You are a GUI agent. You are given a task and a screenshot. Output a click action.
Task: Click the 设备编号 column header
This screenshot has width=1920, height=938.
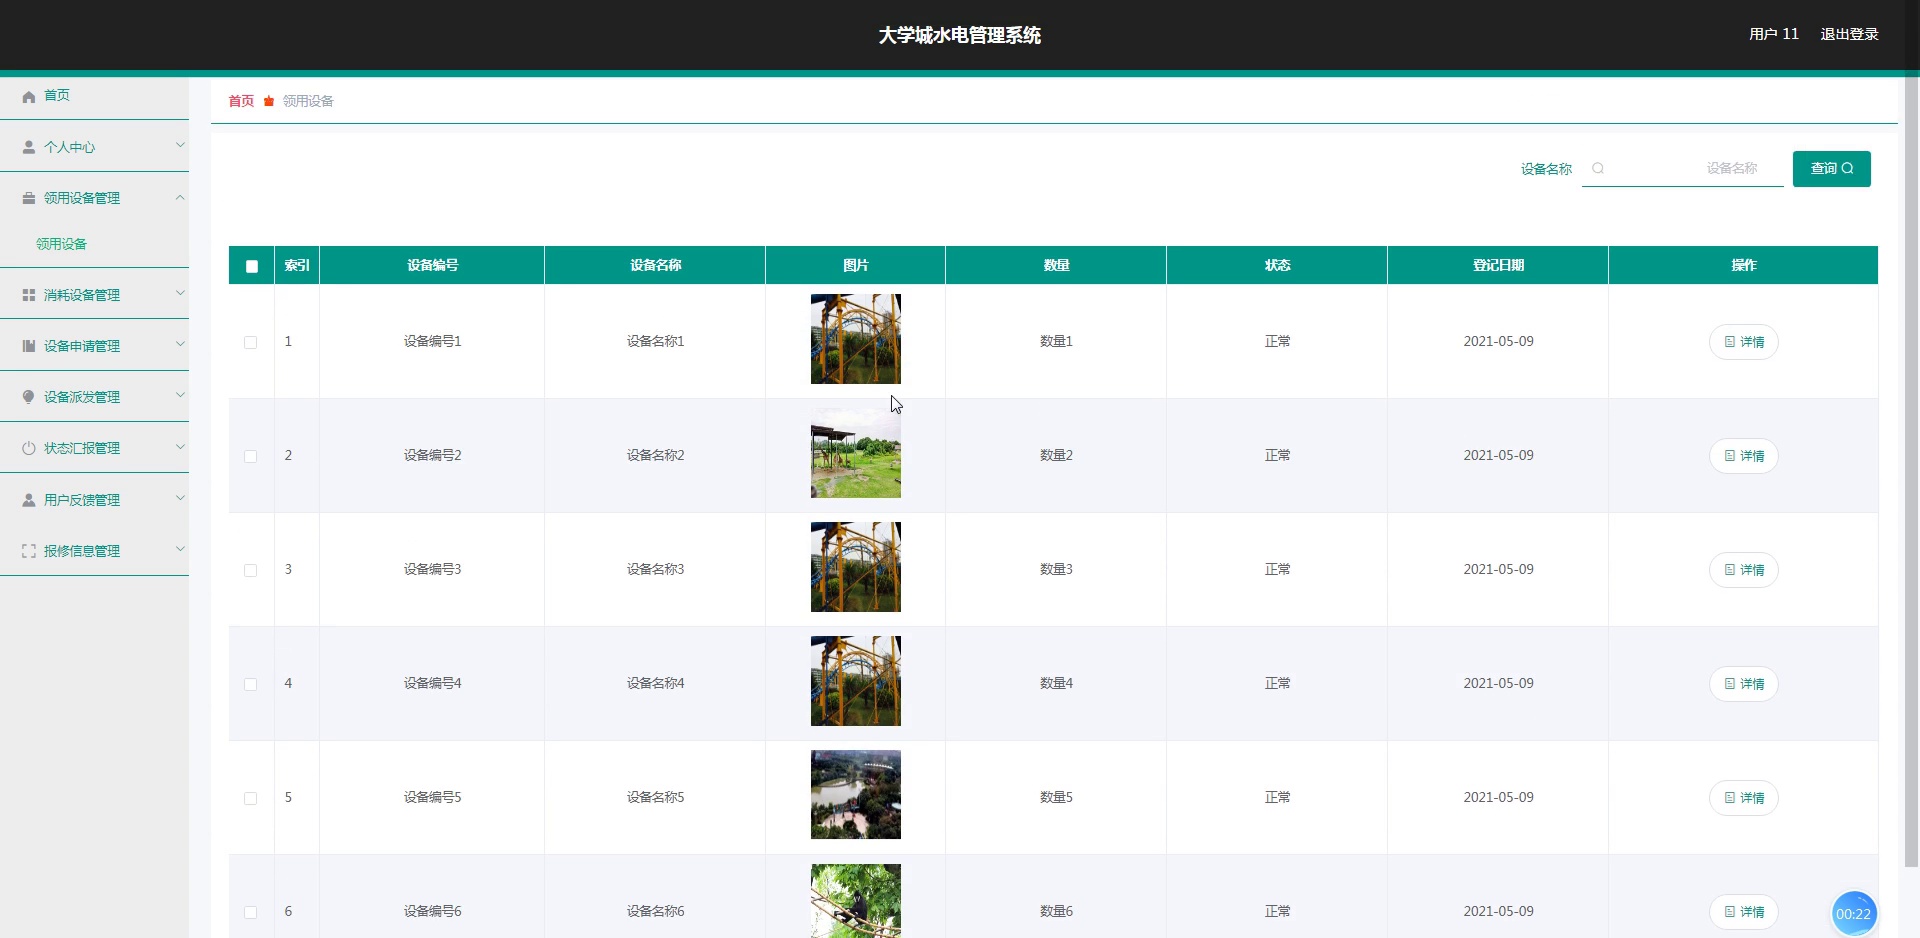coord(432,265)
